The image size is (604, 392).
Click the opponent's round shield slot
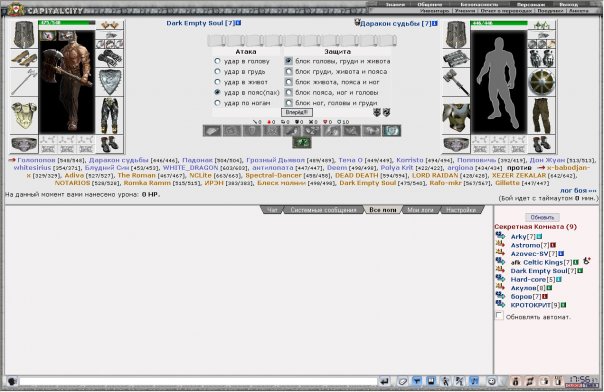[x=542, y=82]
